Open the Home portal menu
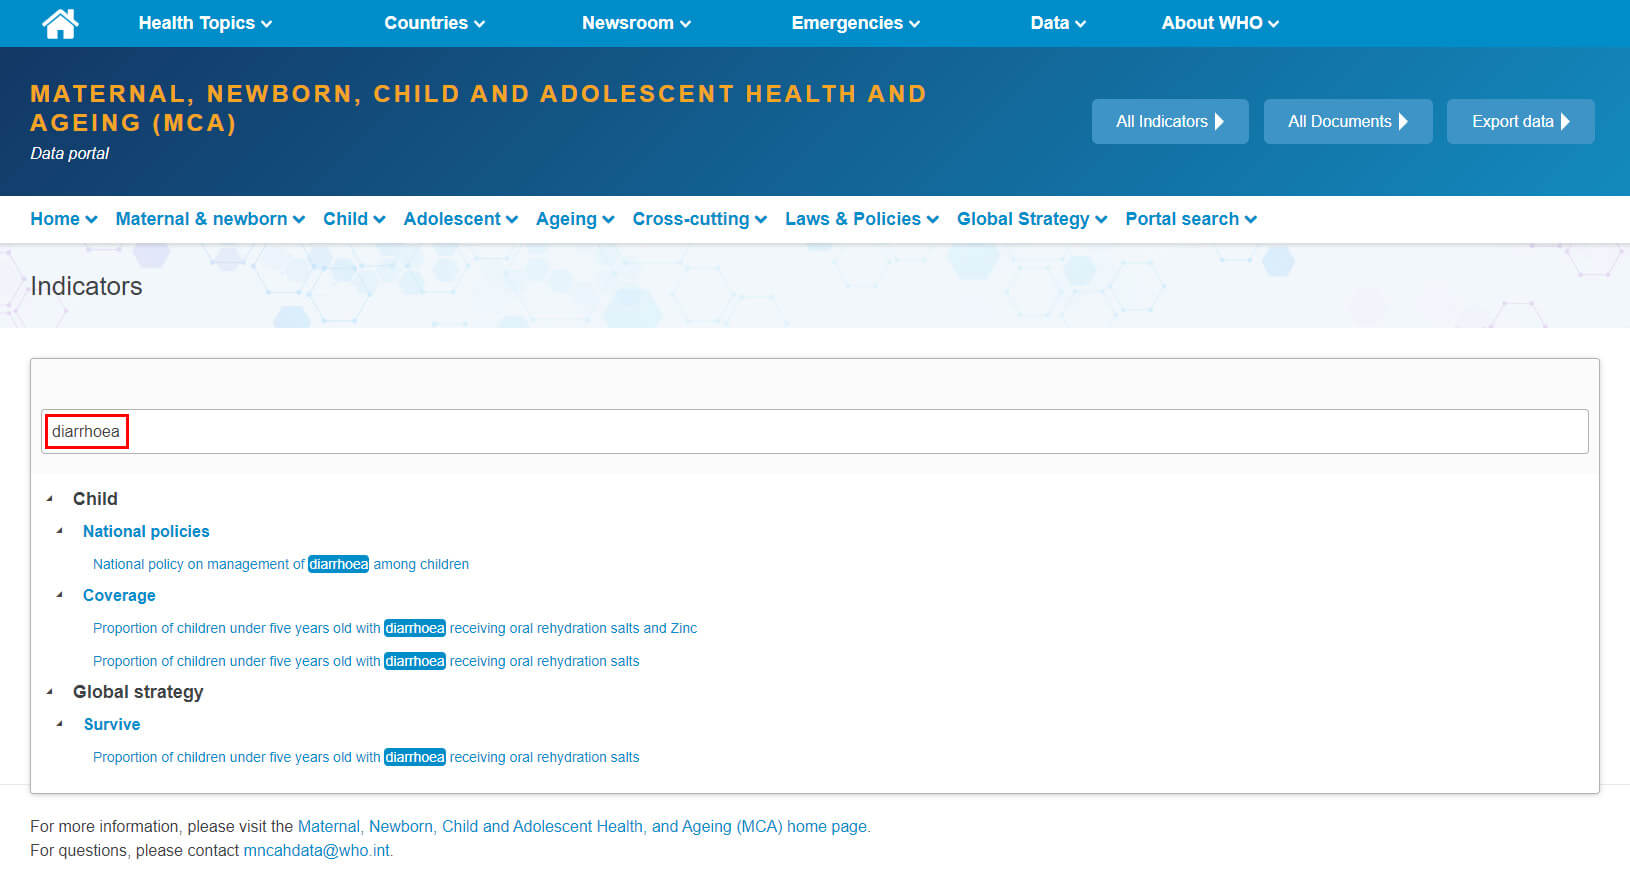 pos(63,219)
